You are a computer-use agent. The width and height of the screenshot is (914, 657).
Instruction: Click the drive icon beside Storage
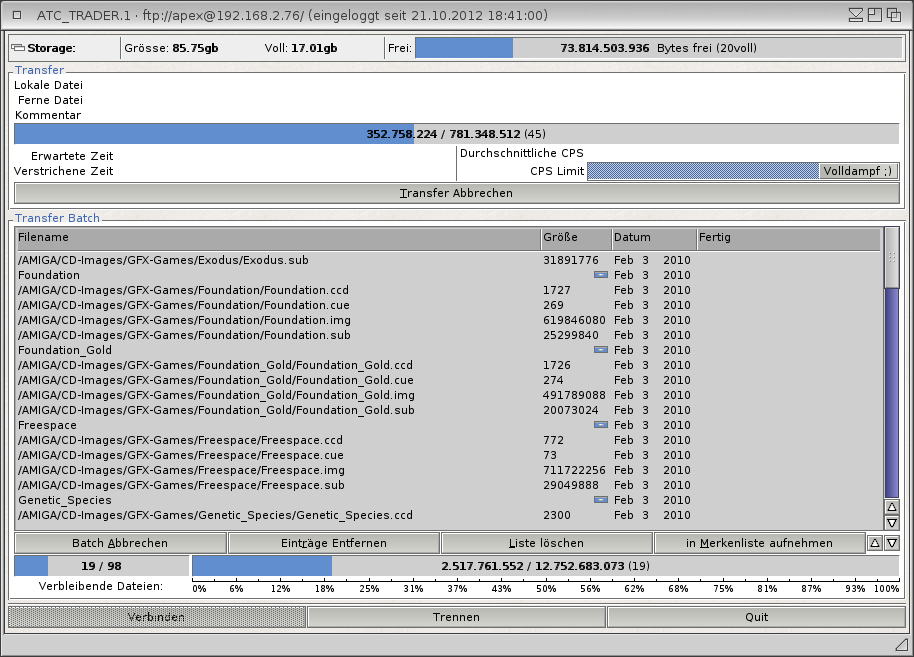pos(18,48)
